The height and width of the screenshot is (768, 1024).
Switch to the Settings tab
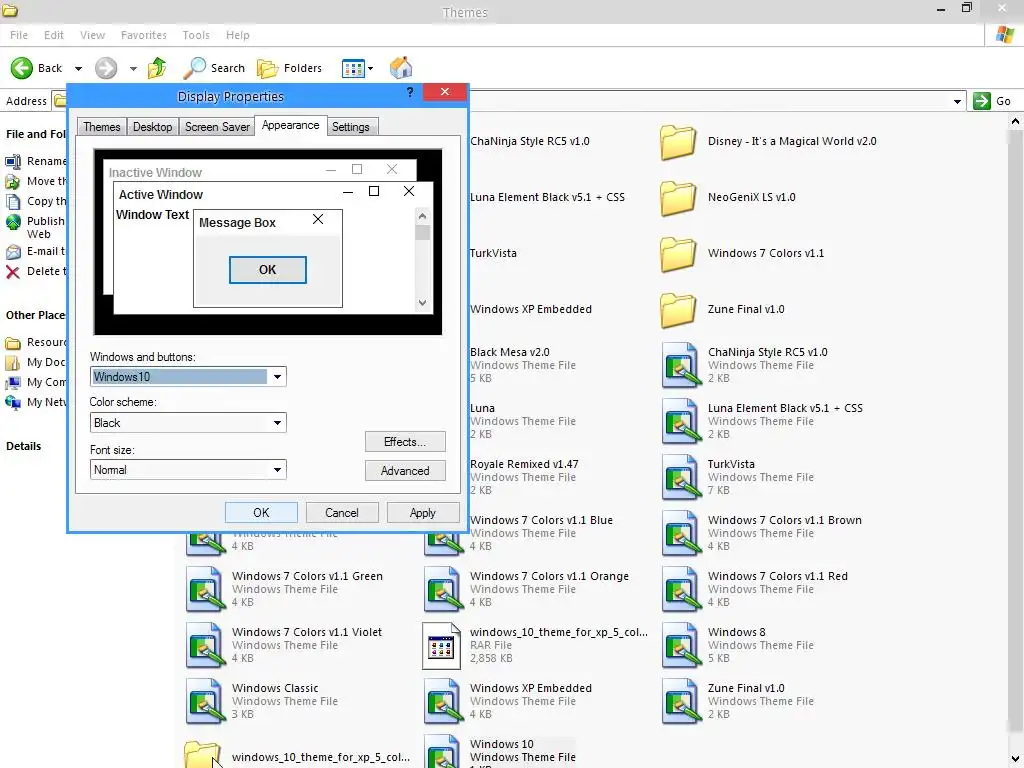coord(351,127)
